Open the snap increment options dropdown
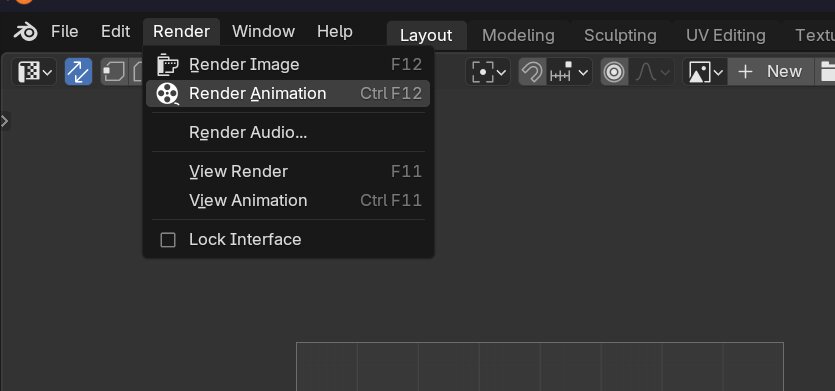The image size is (835, 391). [569, 71]
